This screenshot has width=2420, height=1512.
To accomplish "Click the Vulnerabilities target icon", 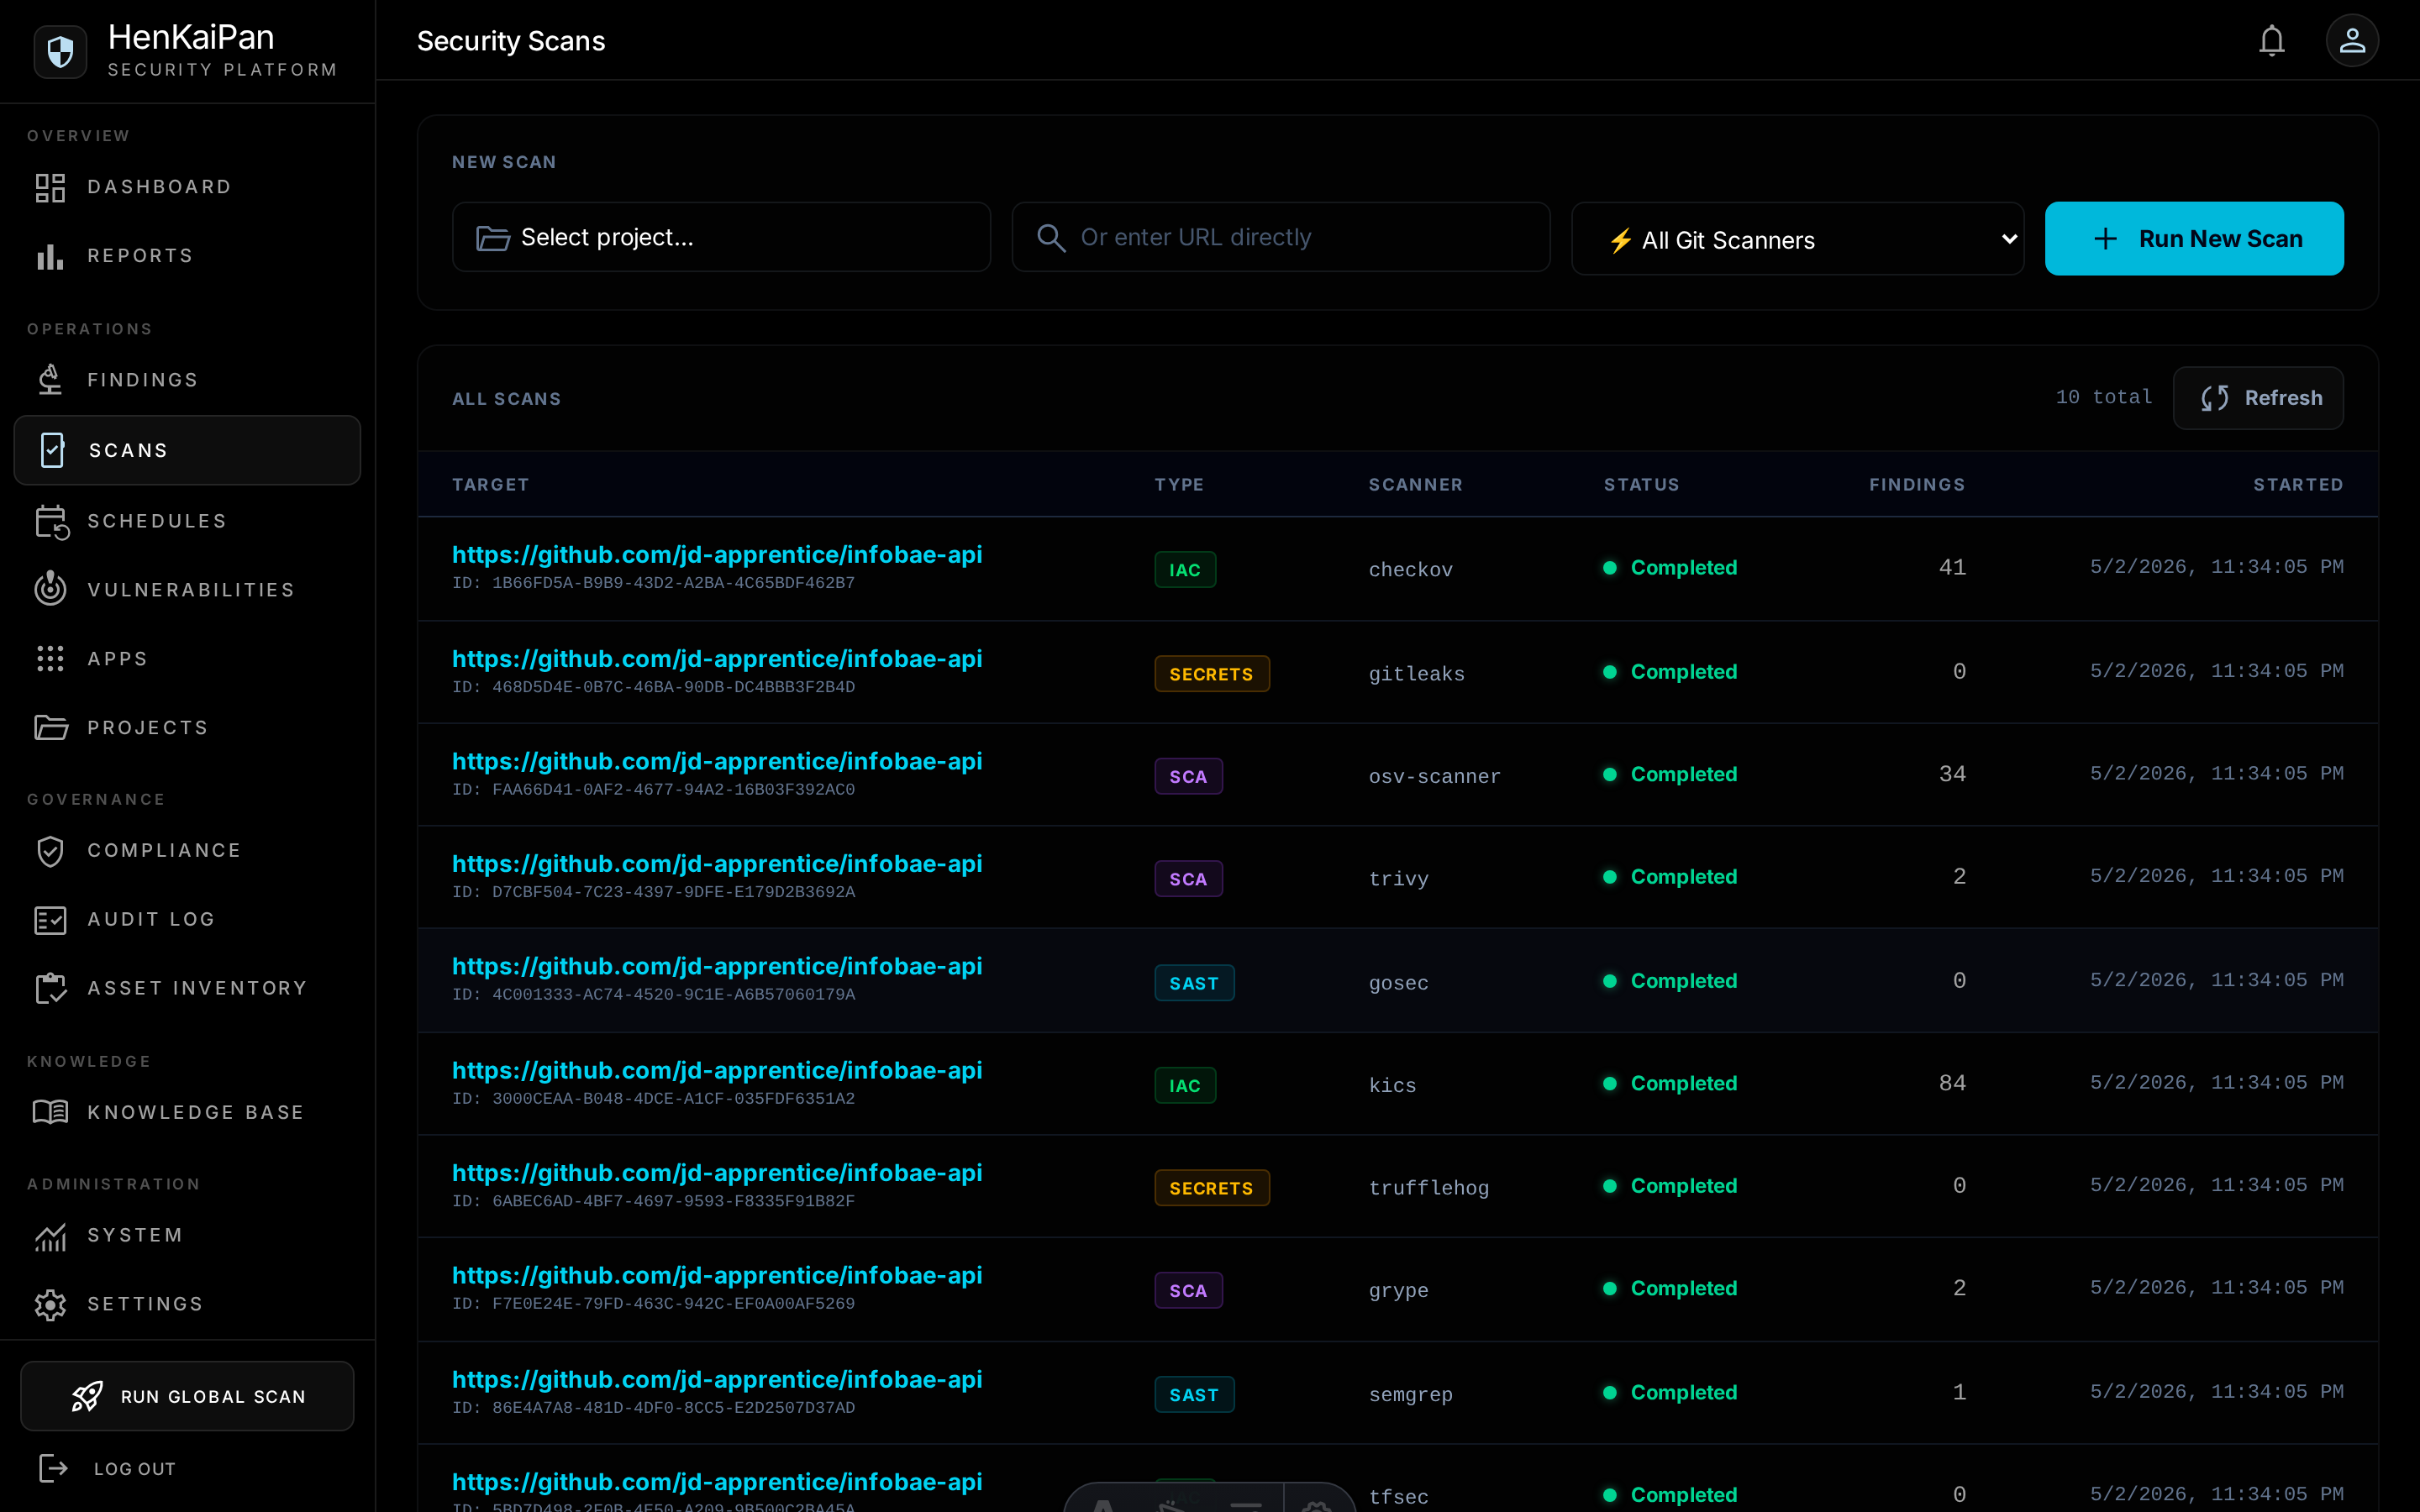I will coord(50,589).
